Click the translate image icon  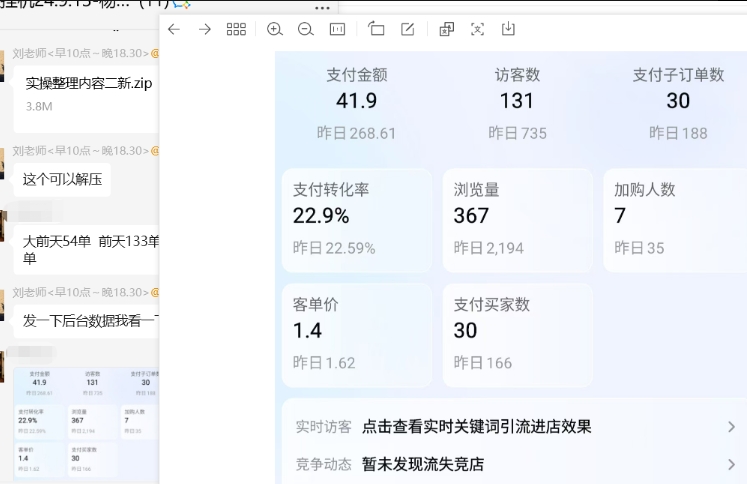(446, 29)
